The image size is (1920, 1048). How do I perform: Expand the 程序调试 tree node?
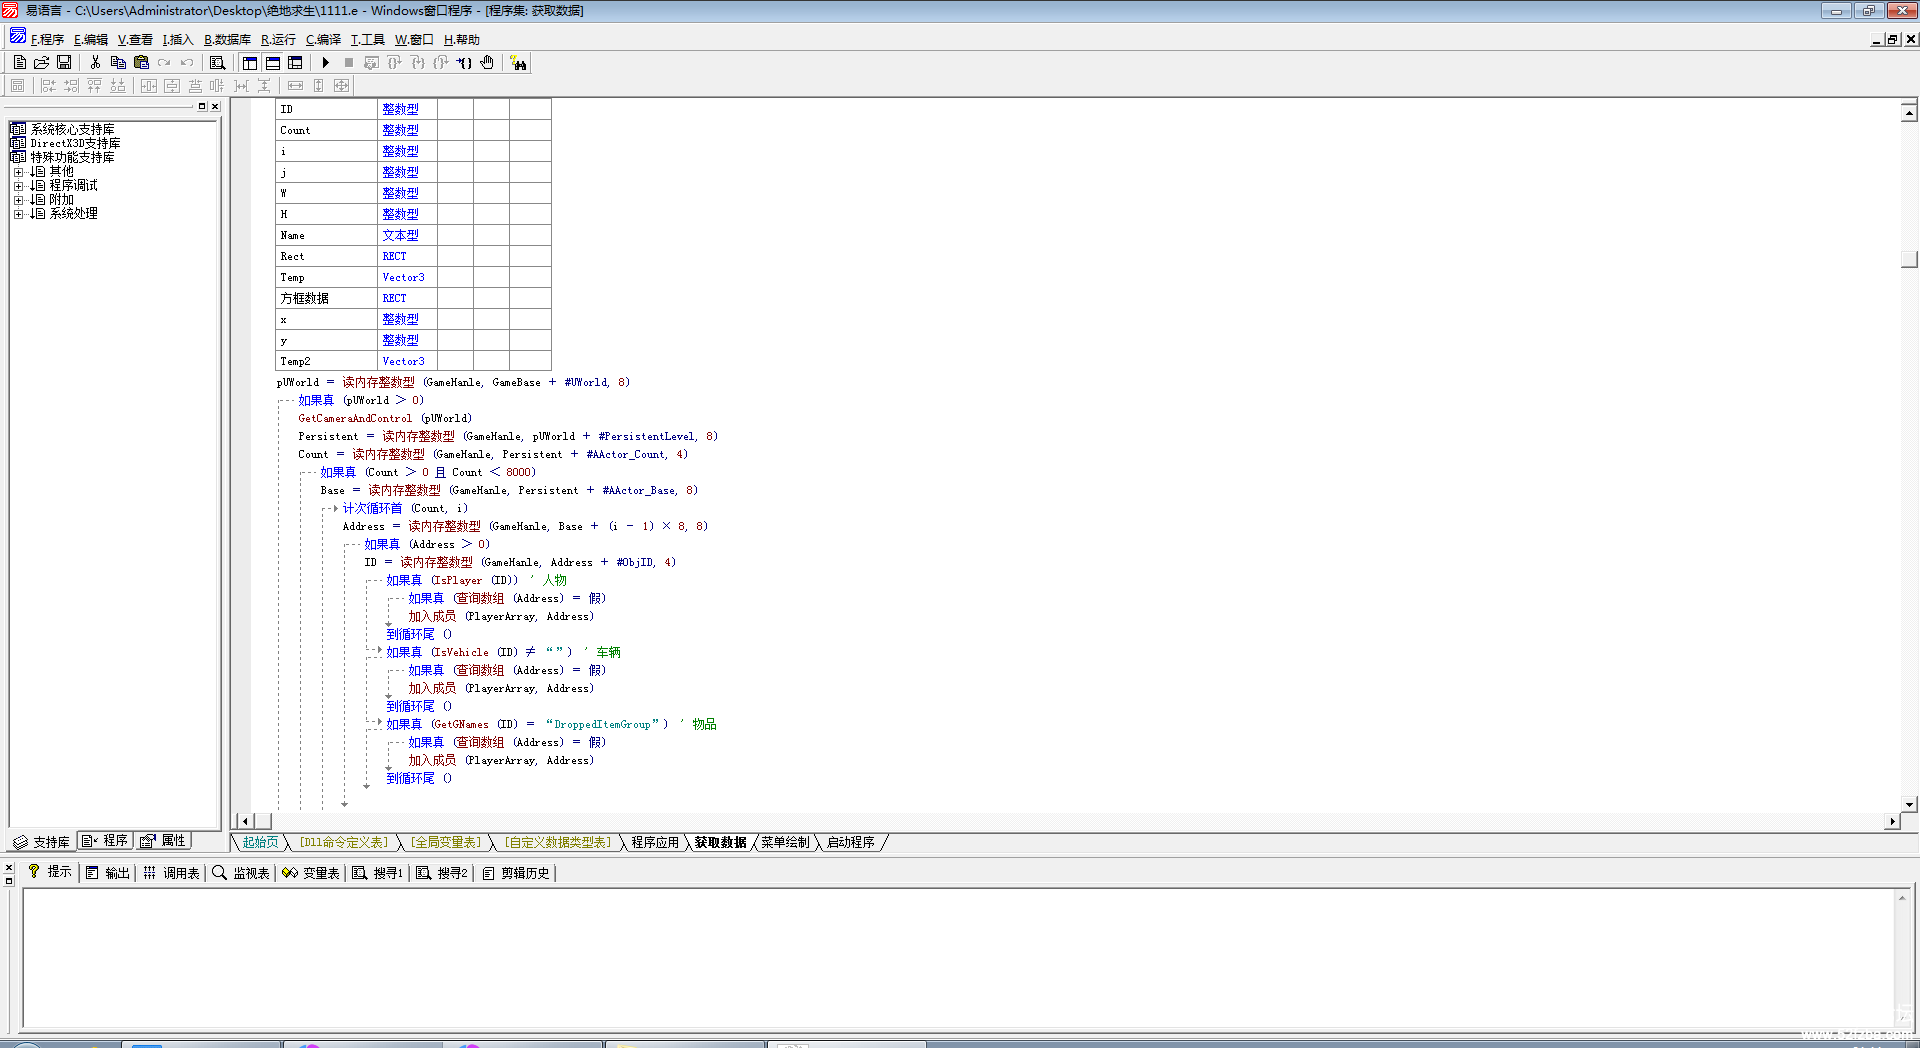[x=18, y=186]
